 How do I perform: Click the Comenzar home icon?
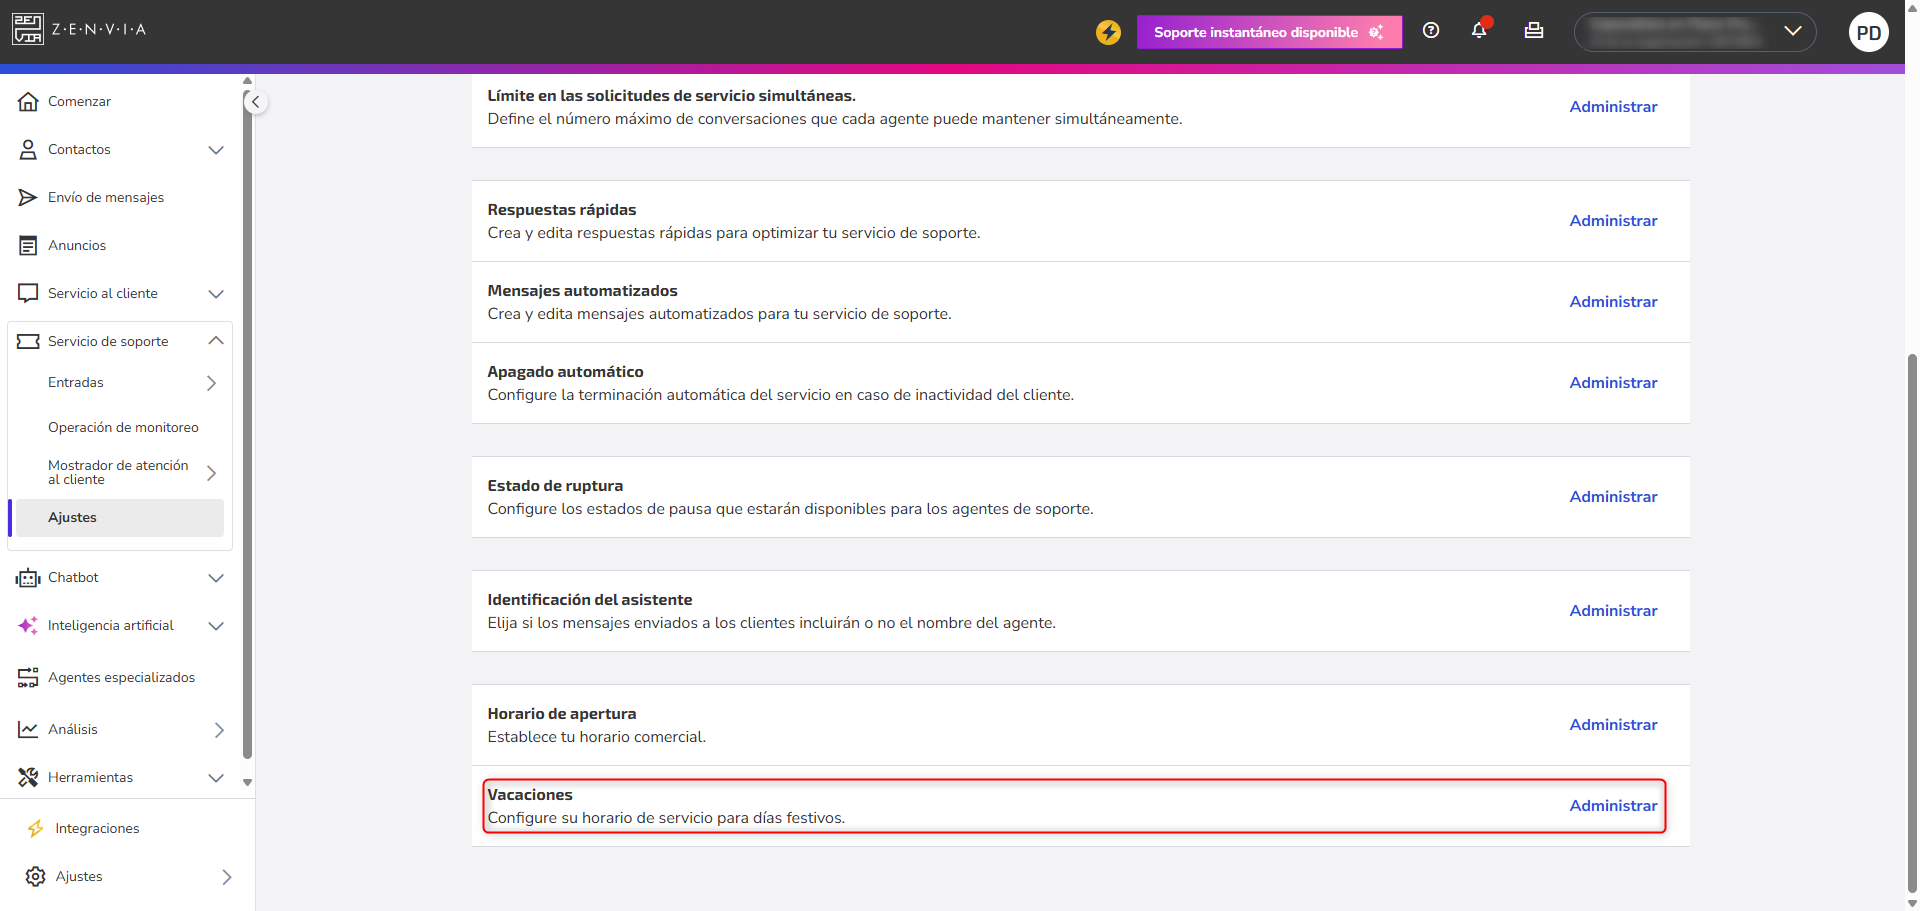point(28,102)
